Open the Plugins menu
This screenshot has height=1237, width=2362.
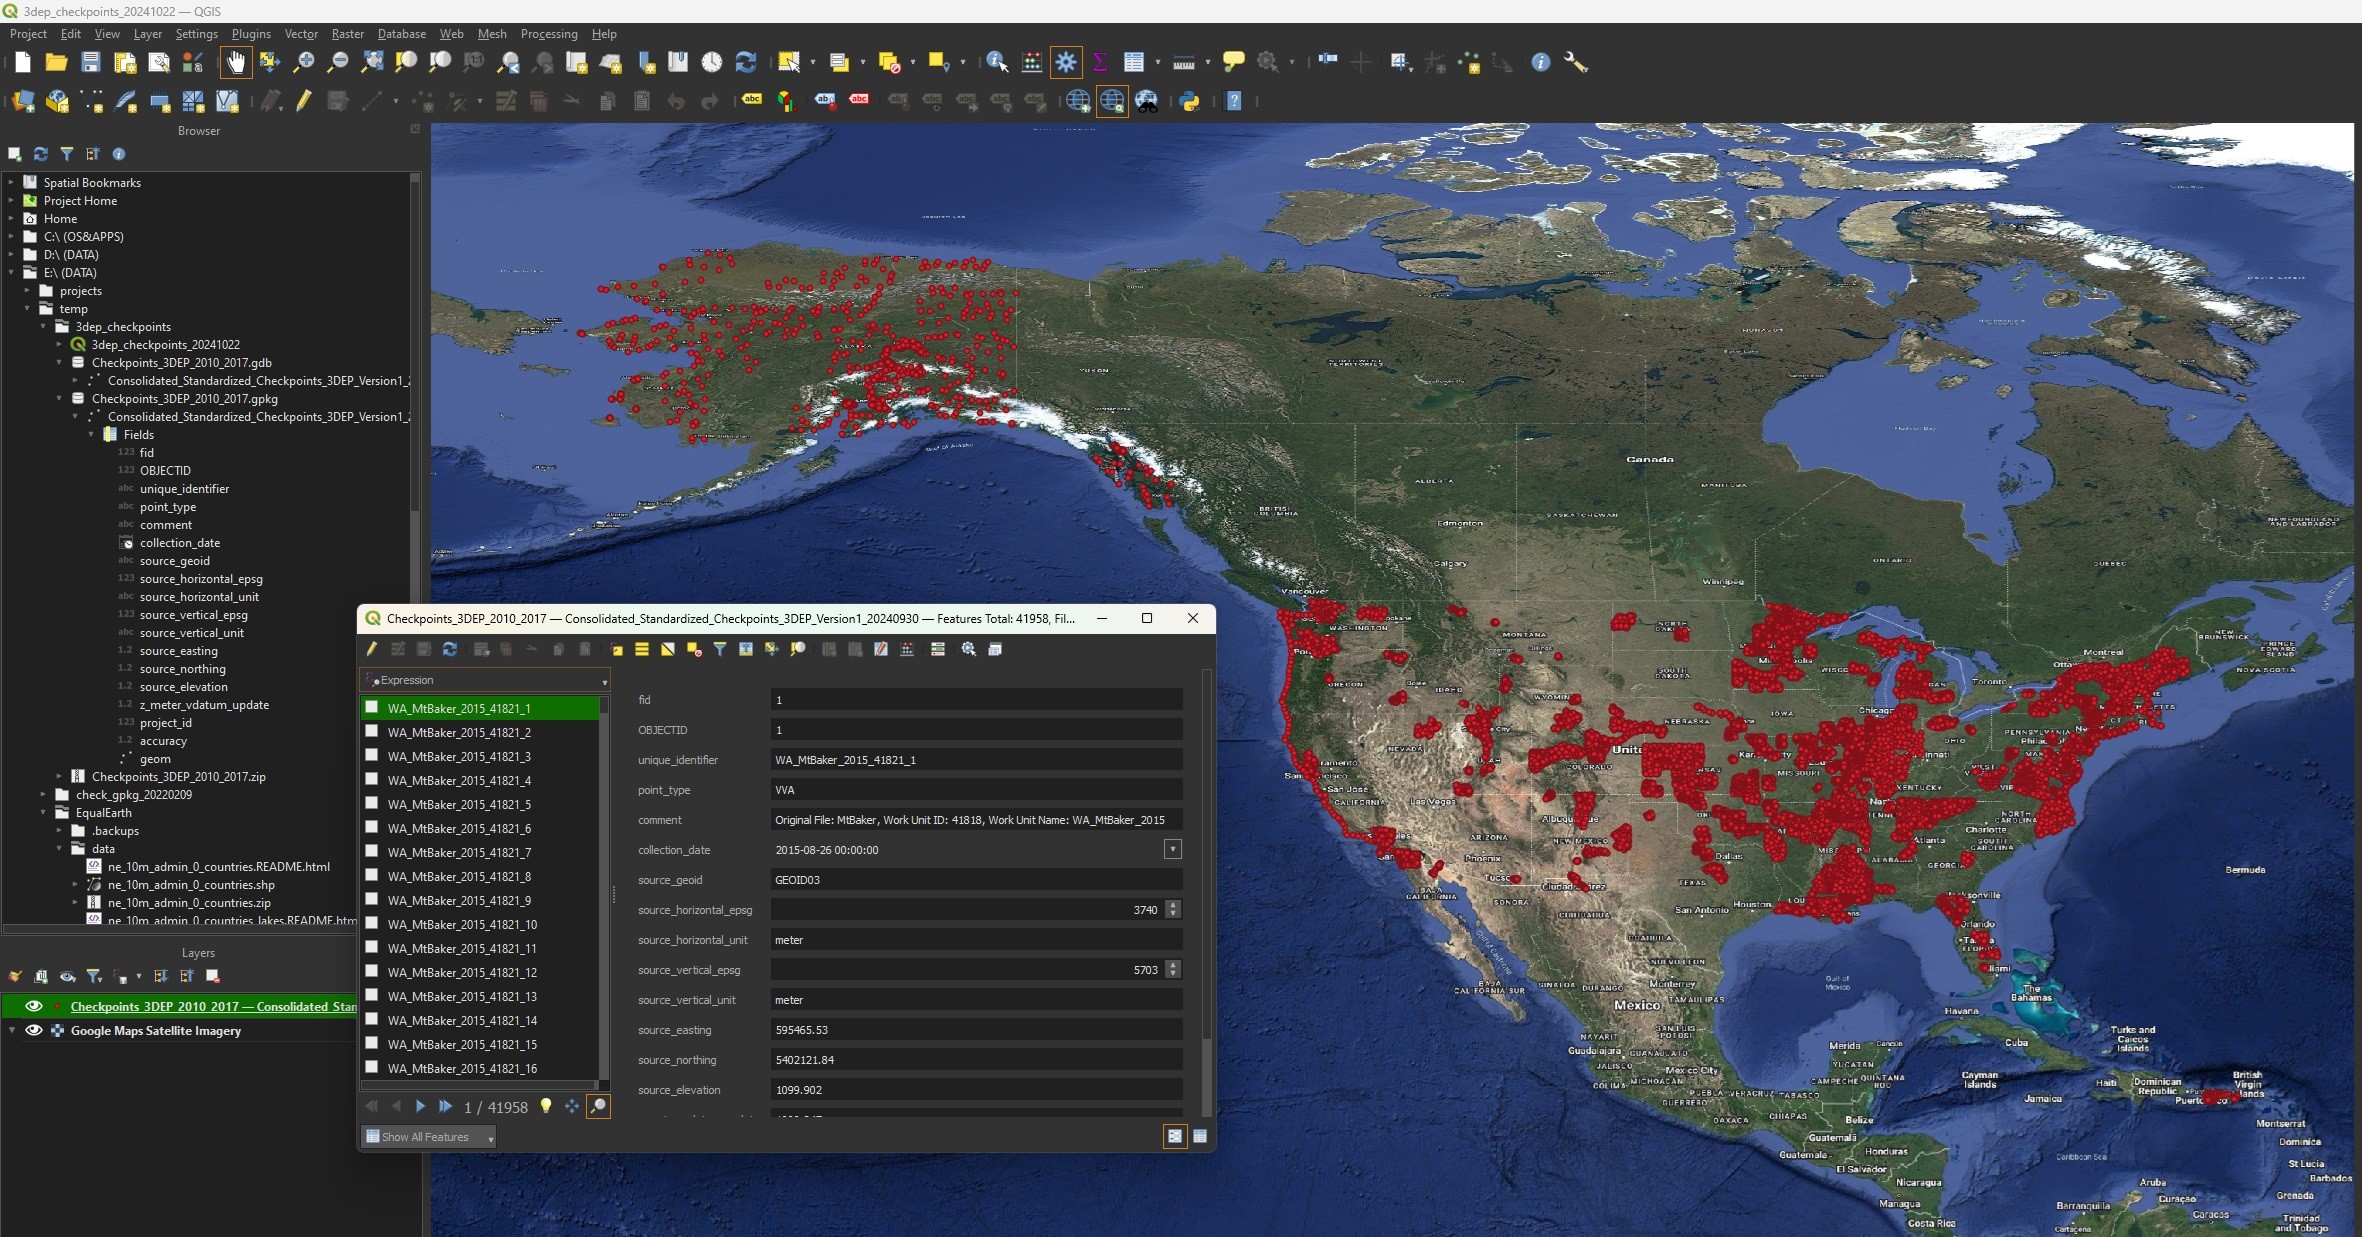click(251, 34)
